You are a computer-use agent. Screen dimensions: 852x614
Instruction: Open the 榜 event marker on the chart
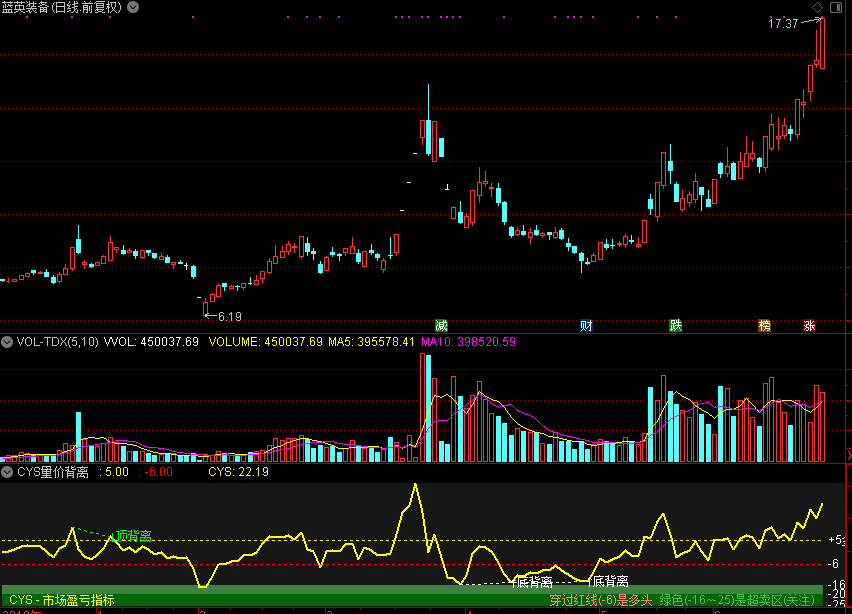(765, 325)
